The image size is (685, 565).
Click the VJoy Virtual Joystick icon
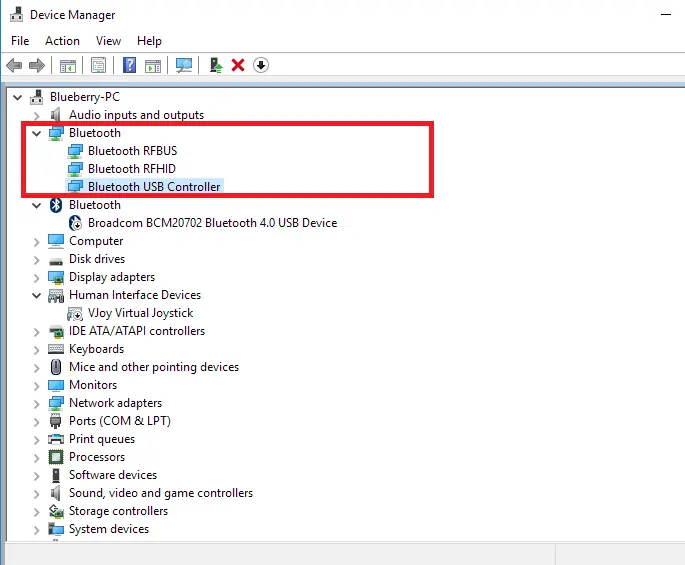click(75, 313)
